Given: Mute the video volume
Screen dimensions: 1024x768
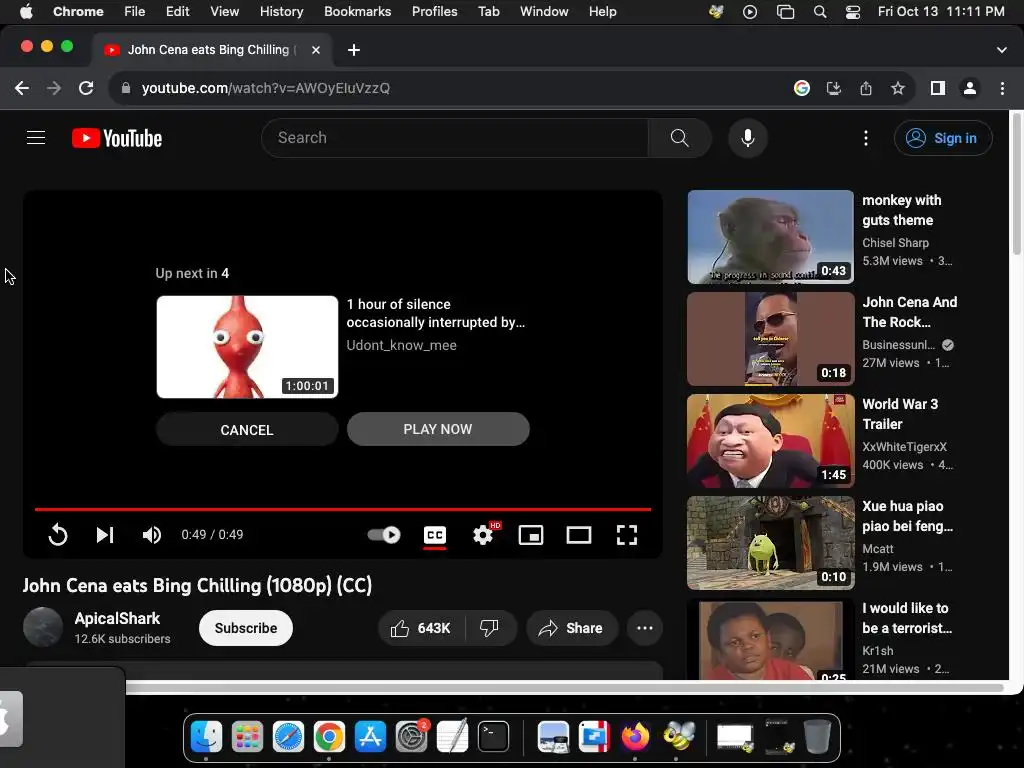Looking at the screenshot, I should (x=152, y=535).
